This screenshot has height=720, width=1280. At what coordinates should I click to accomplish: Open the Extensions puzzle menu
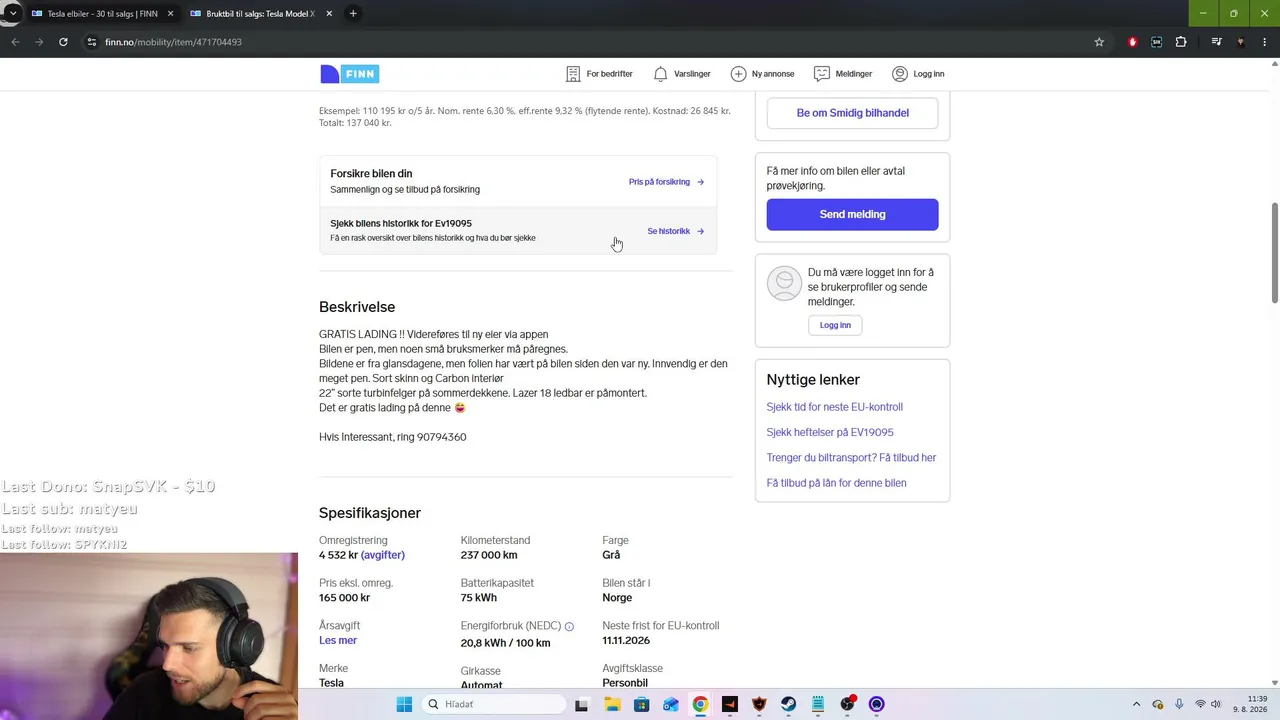(x=1181, y=42)
